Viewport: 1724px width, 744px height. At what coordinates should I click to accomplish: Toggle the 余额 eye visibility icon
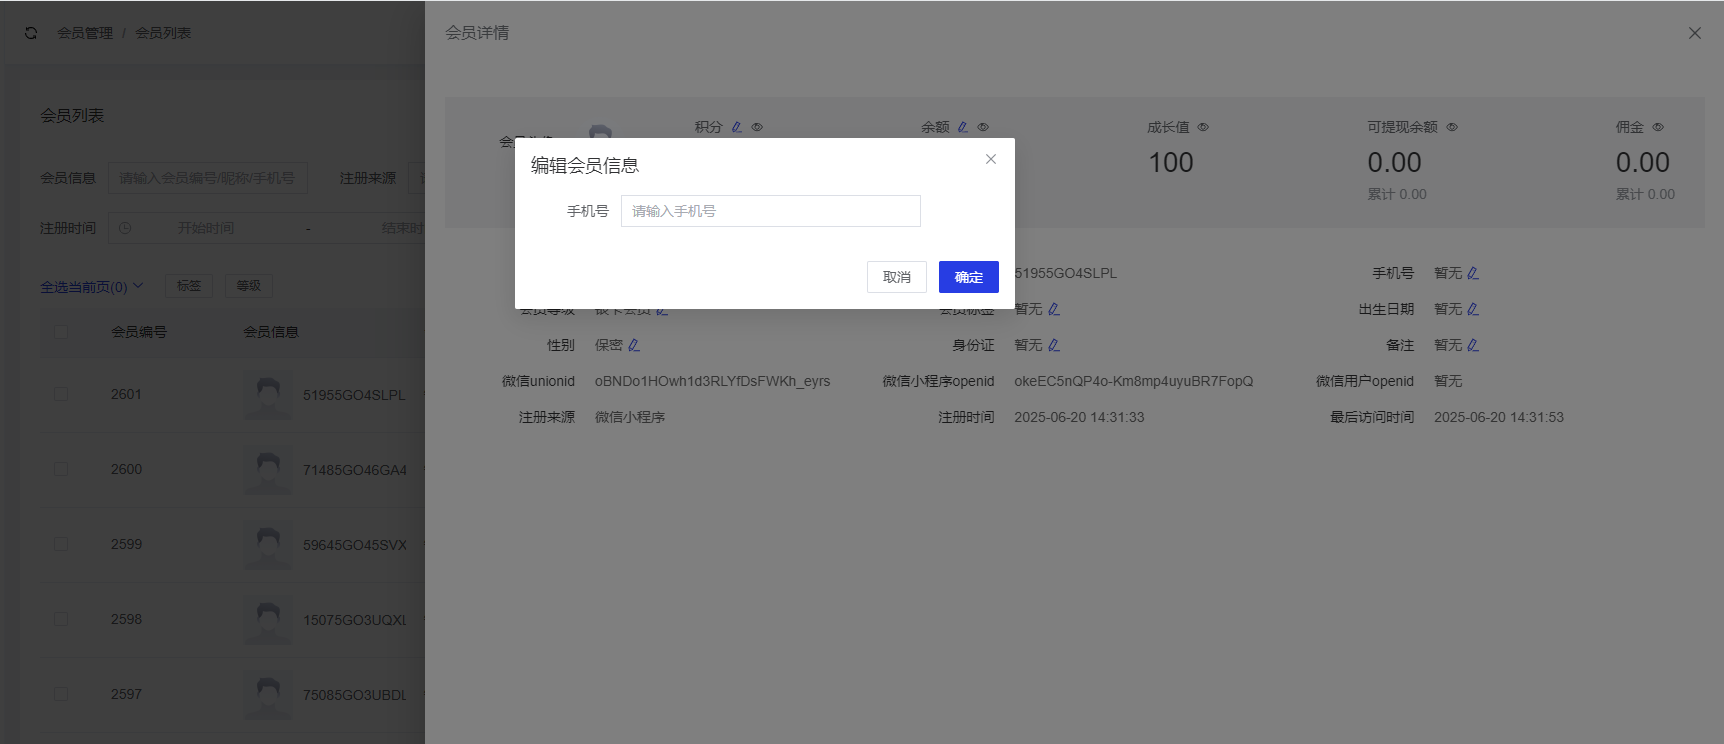(983, 127)
